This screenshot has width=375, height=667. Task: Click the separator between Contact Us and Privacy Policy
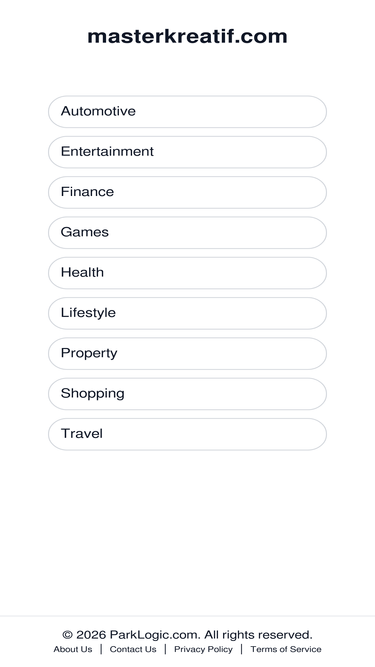pos(165,649)
